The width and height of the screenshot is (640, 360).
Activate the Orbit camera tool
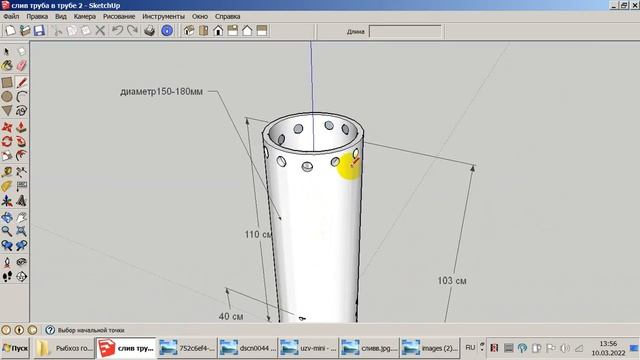(7, 218)
